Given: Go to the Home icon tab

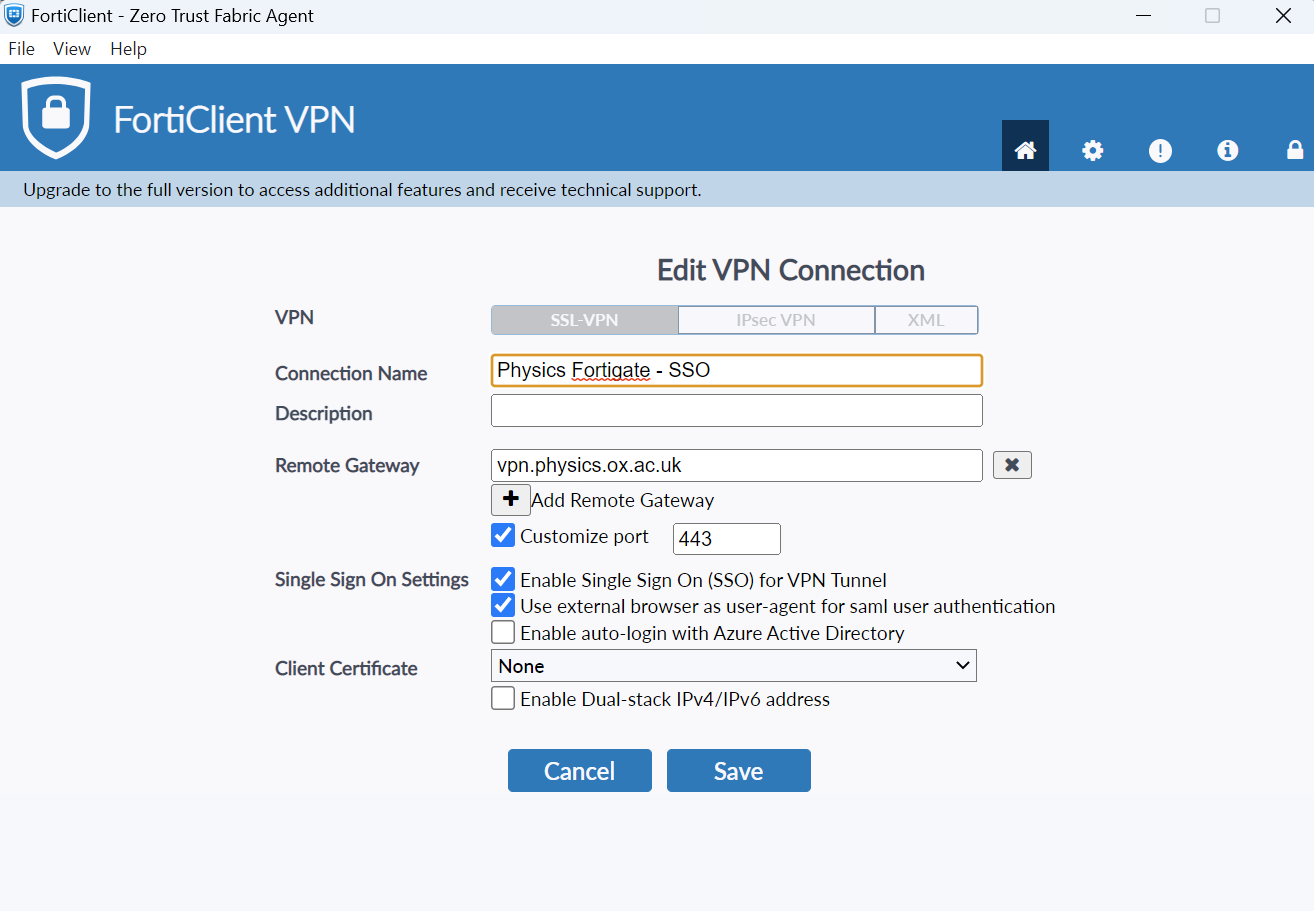Looking at the screenshot, I should [x=1025, y=150].
